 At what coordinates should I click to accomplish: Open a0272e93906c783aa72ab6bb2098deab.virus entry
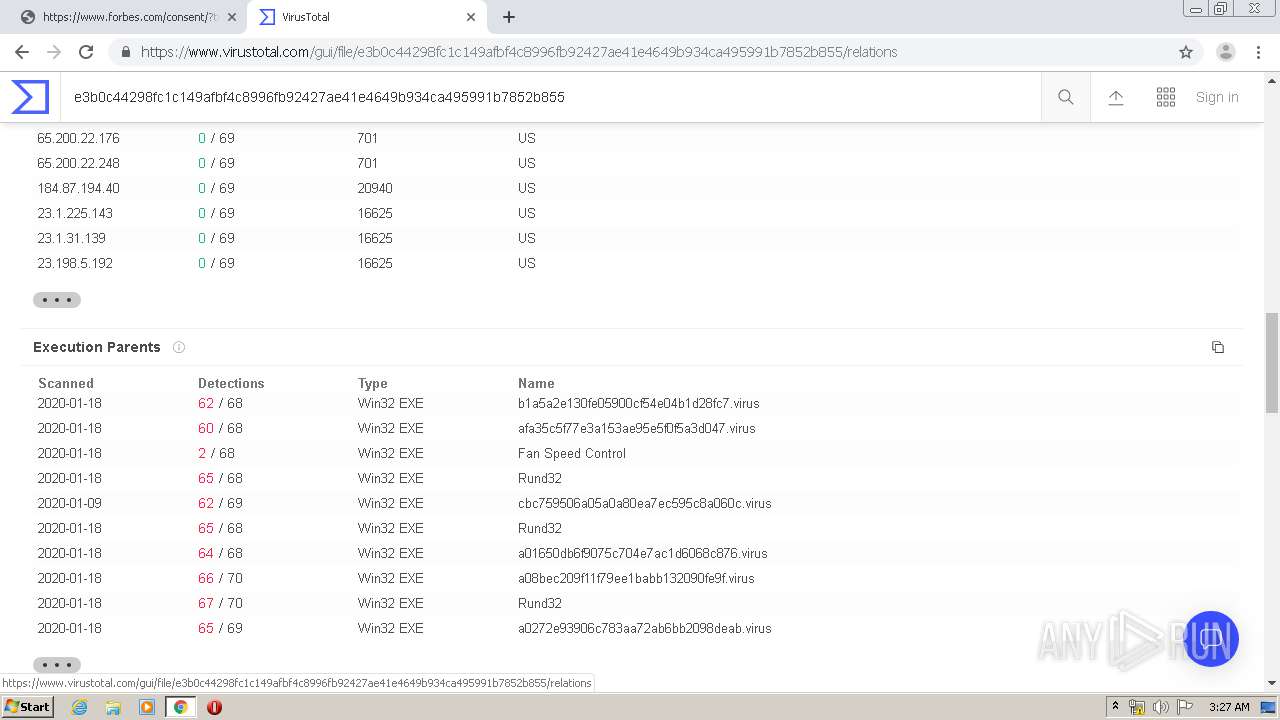click(x=644, y=628)
